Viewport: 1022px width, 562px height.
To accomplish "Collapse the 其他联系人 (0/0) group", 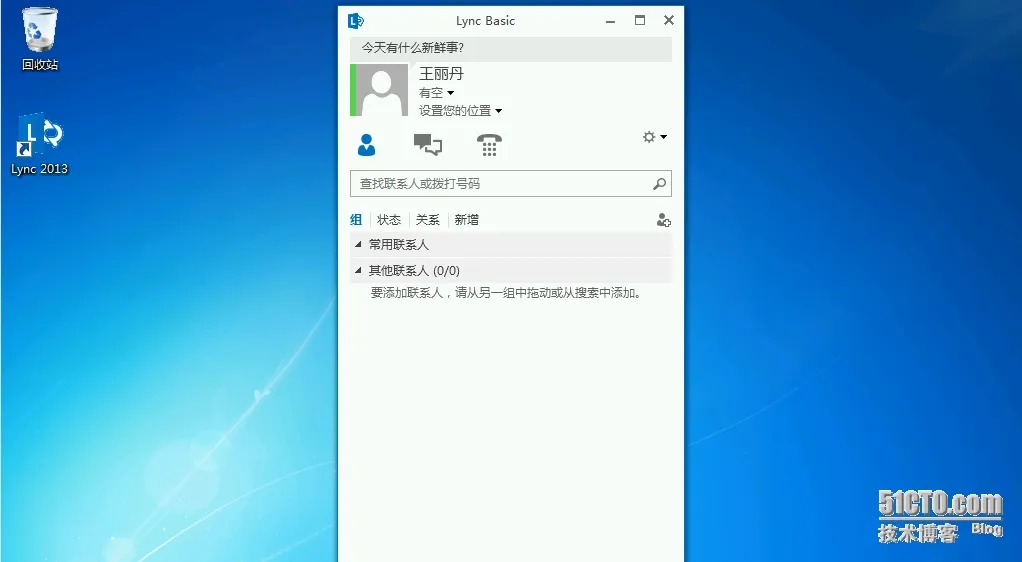I will pos(358,270).
